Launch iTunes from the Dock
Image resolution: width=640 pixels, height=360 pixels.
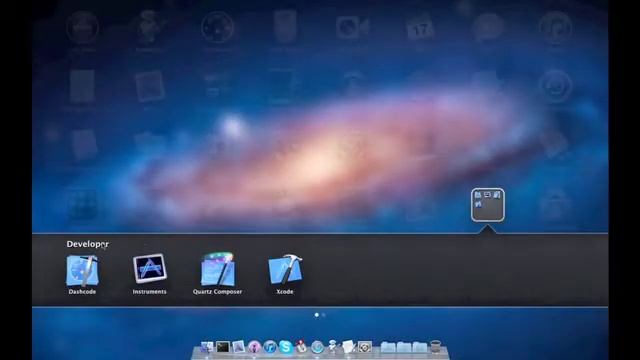pyautogui.click(x=270, y=347)
